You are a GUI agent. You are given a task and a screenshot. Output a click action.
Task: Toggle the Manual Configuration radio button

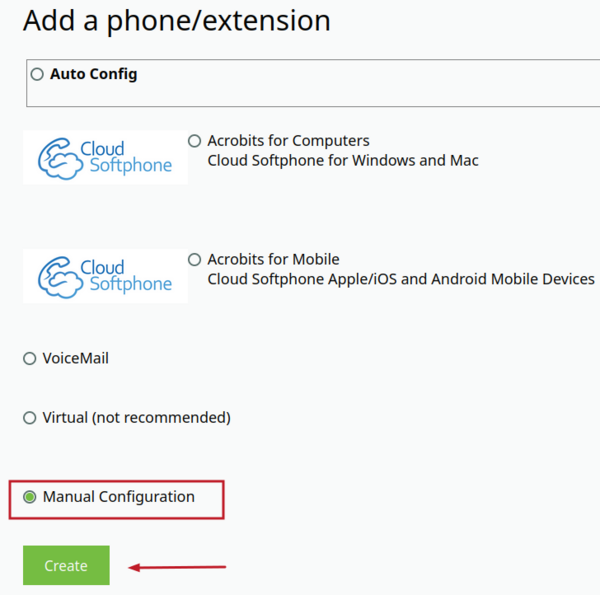tap(30, 497)
